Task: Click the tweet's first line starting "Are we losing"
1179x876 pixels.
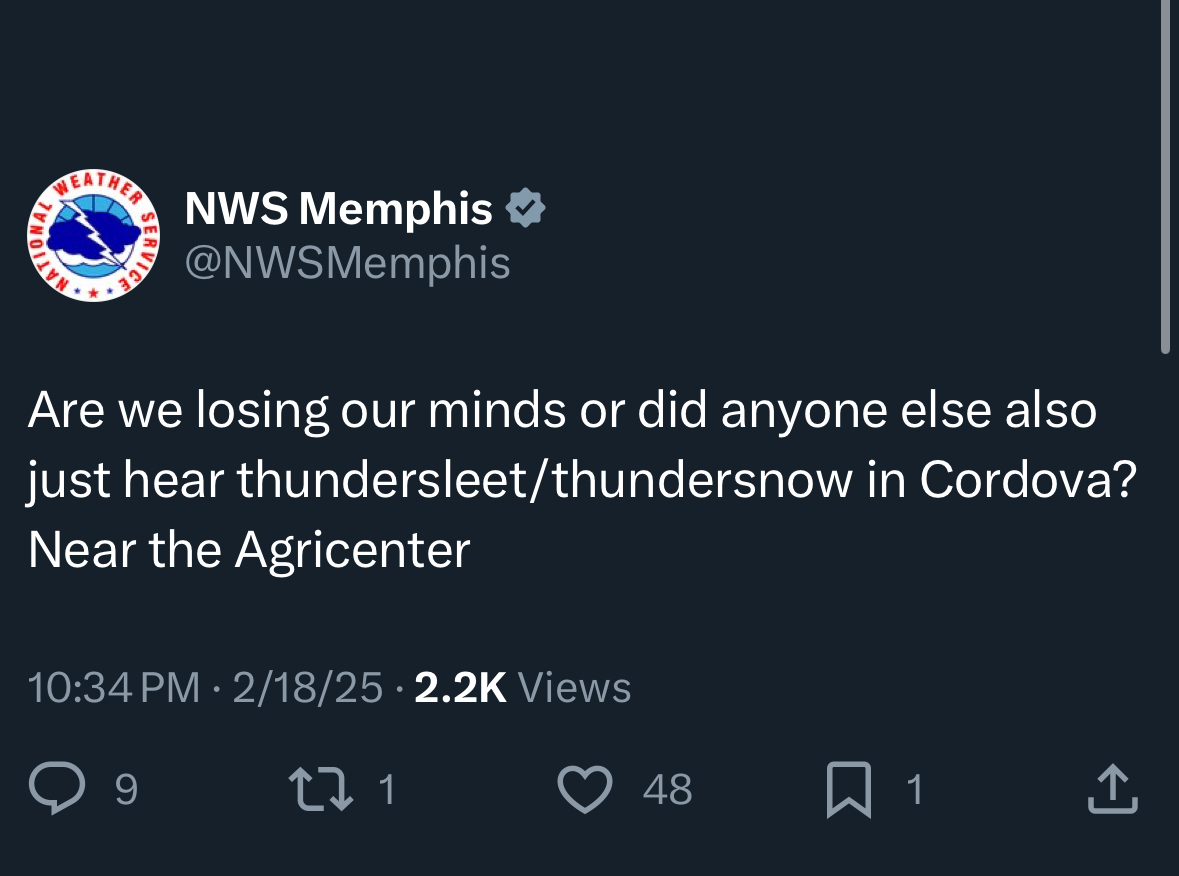Action: click(x=562, y=411)
